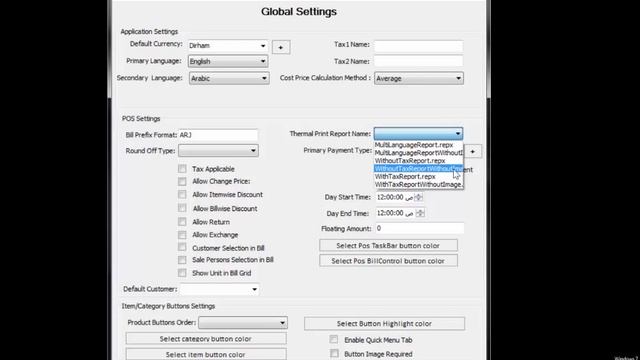Select MultiLanguageReportWithout option in list
Viewport: 640px width, 360px height.
point(418,153)
